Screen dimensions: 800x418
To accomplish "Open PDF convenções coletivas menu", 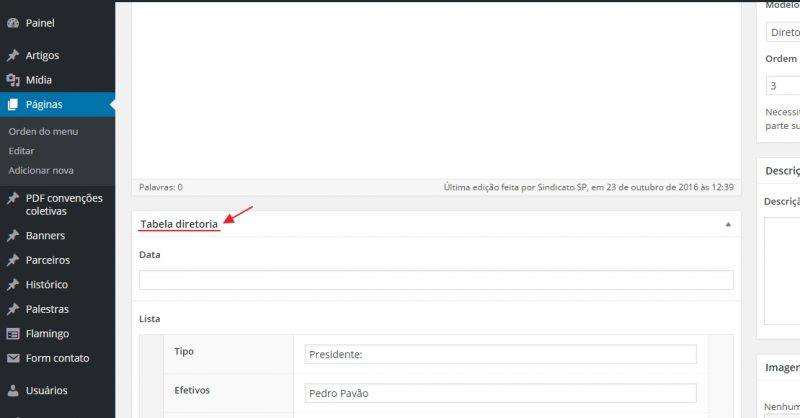I will coord(64,204).
